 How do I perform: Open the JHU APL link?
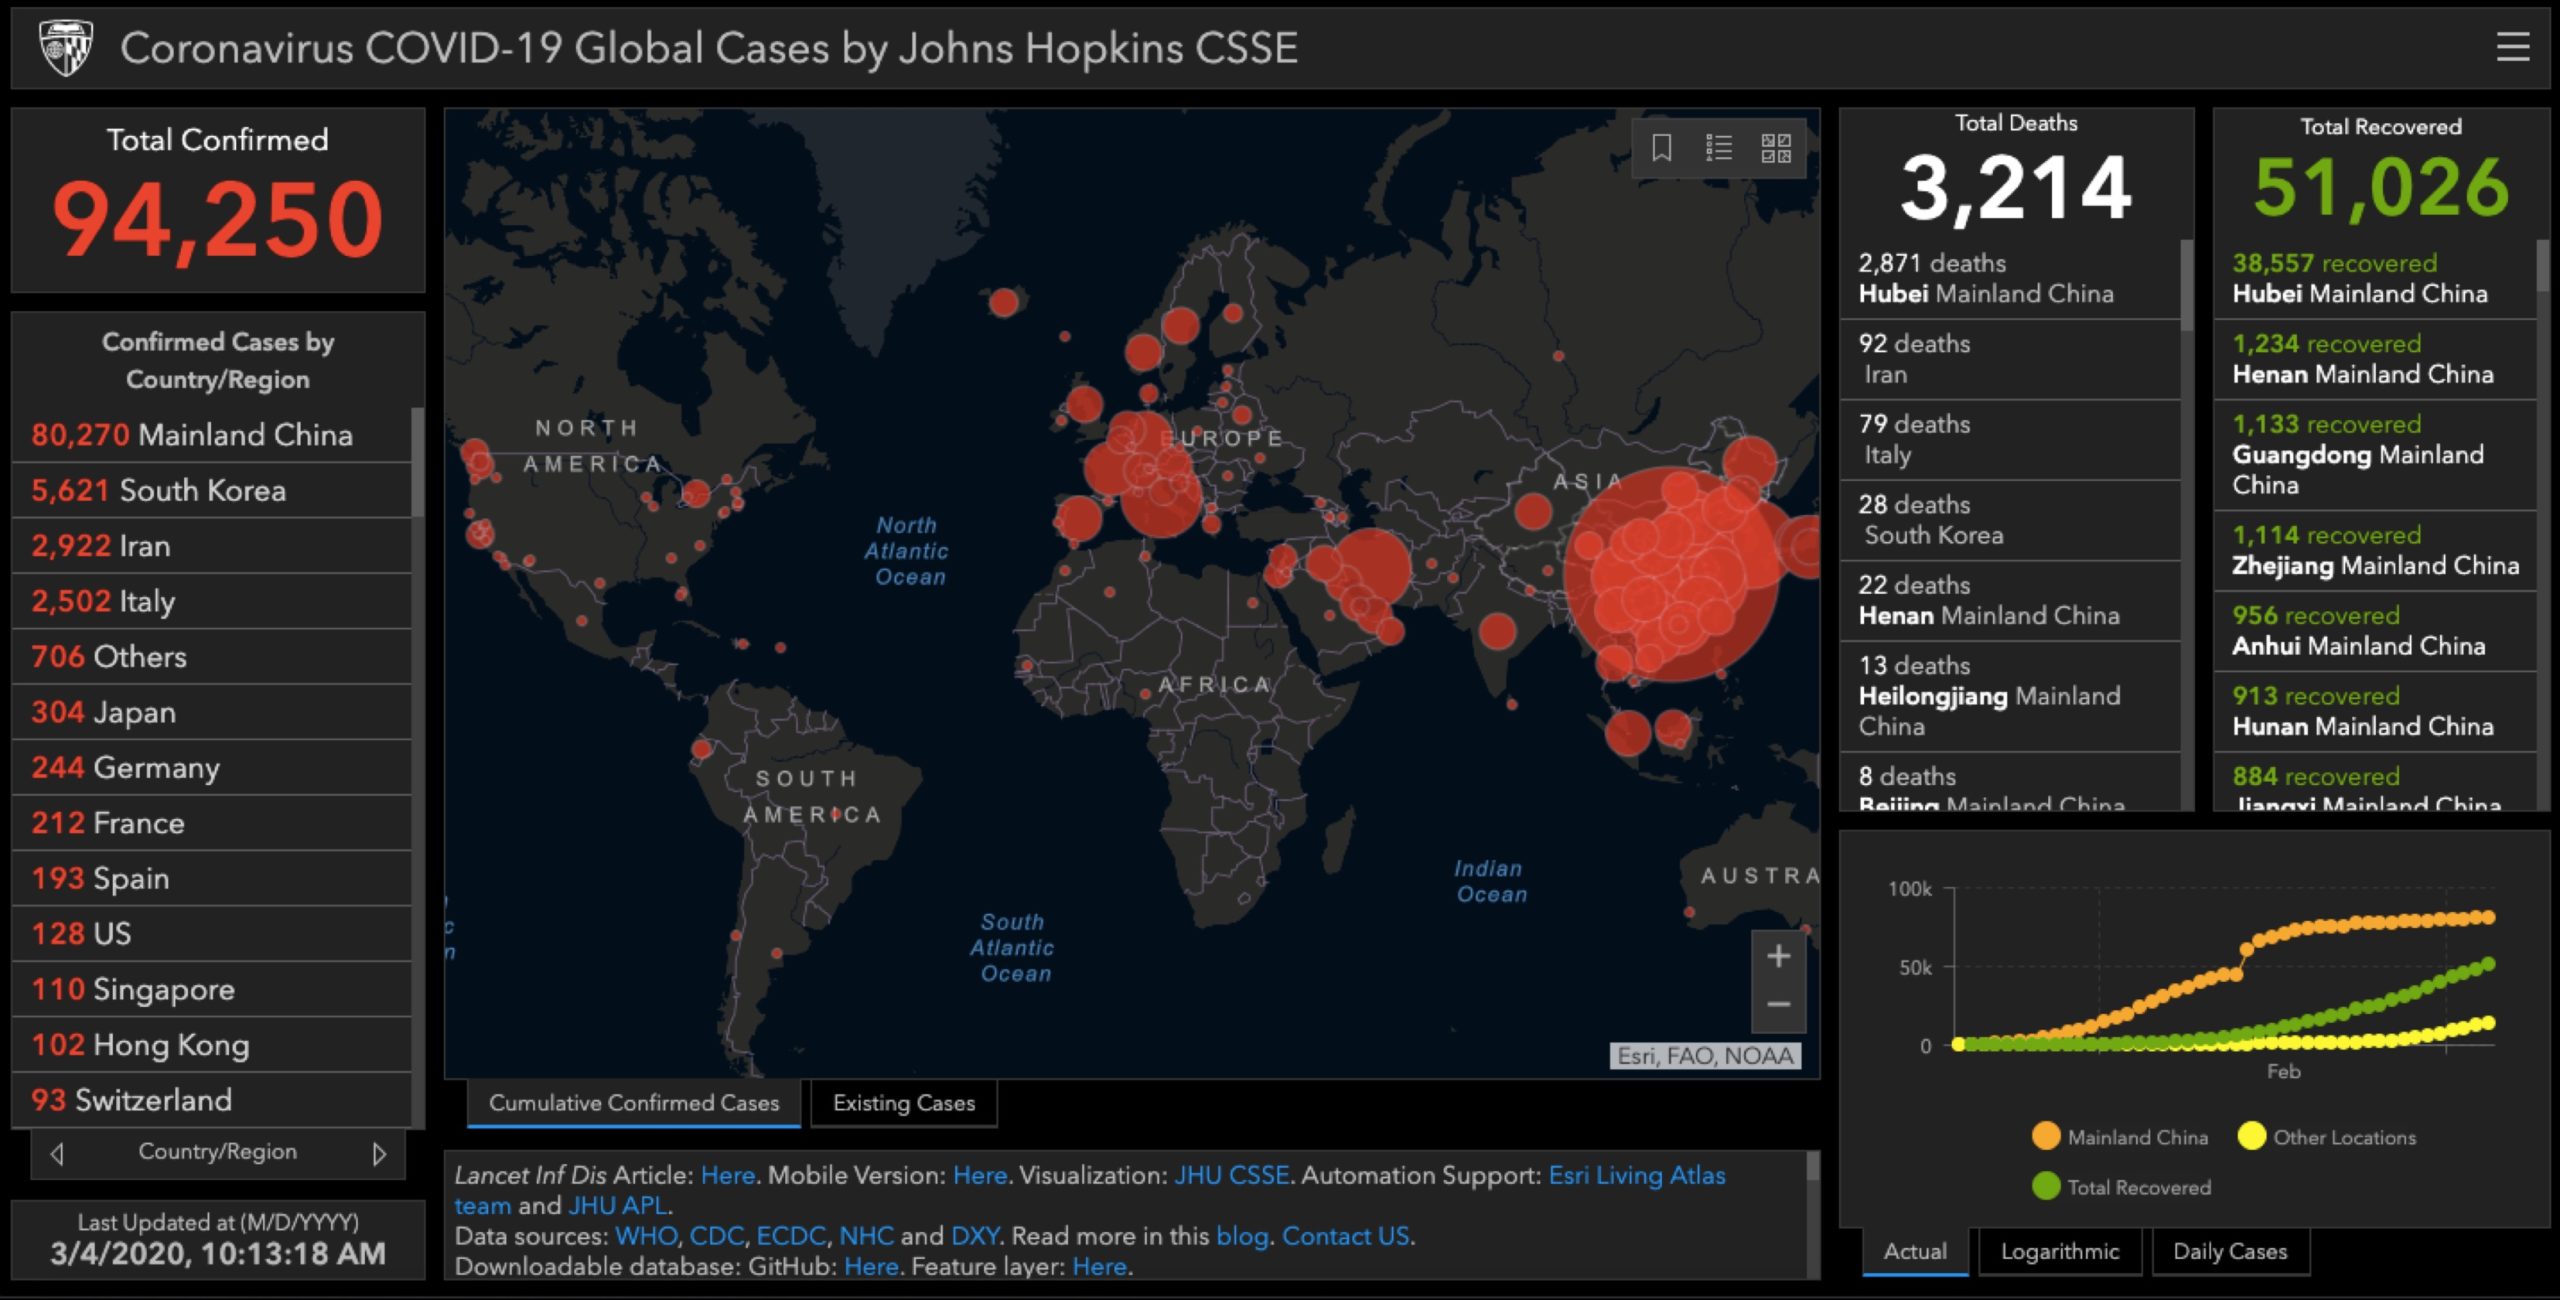pyautogui.click(x=617, y=1206)
